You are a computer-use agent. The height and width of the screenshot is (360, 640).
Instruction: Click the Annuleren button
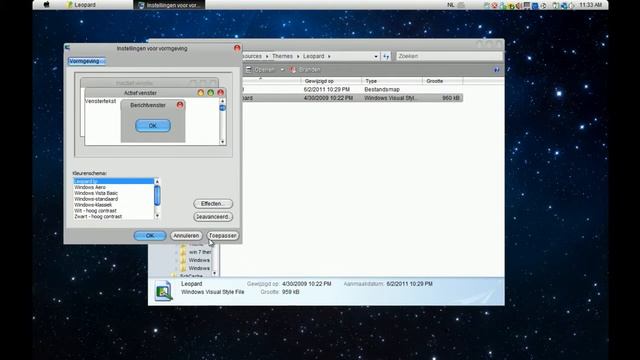(x=186, y=236)
